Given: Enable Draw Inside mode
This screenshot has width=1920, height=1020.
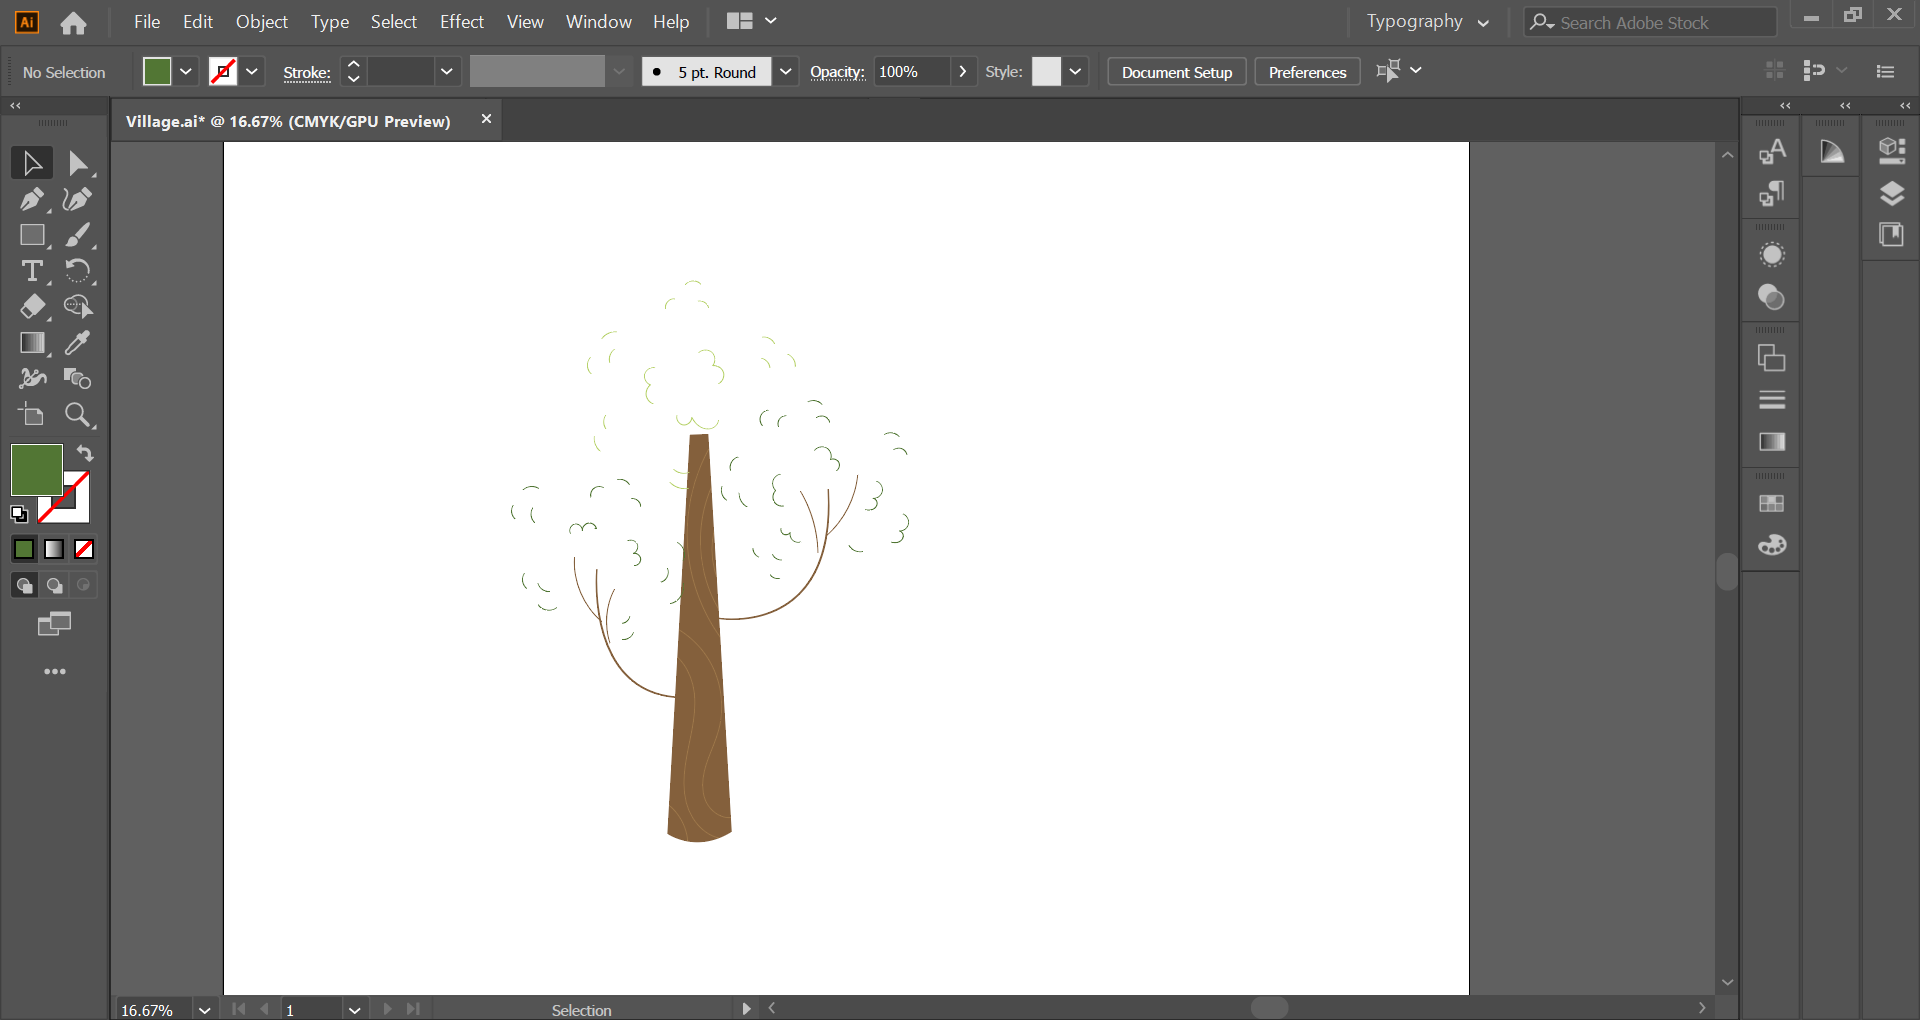Looking at the screenshot, I should tap(84, 585).
